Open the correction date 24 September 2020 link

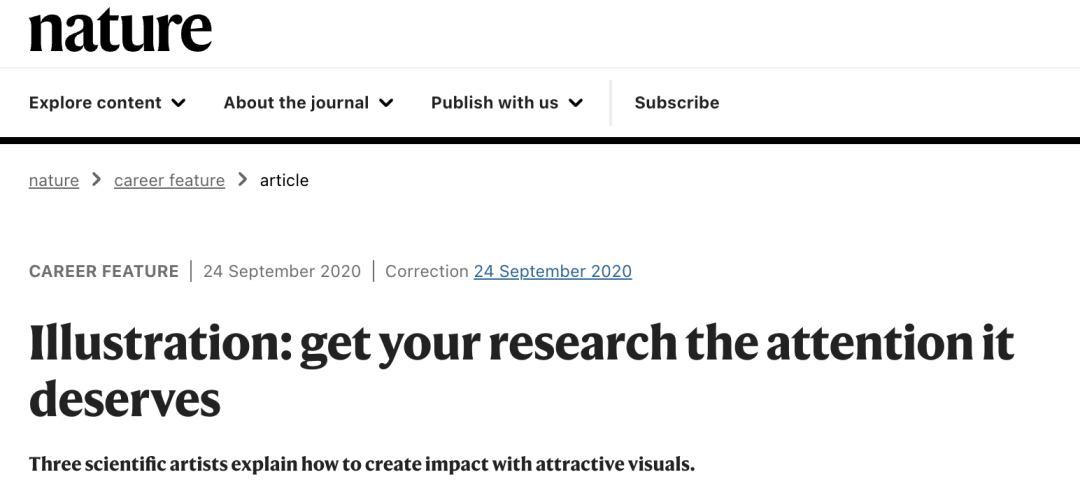pyautogui.click(x=552, y=271)
